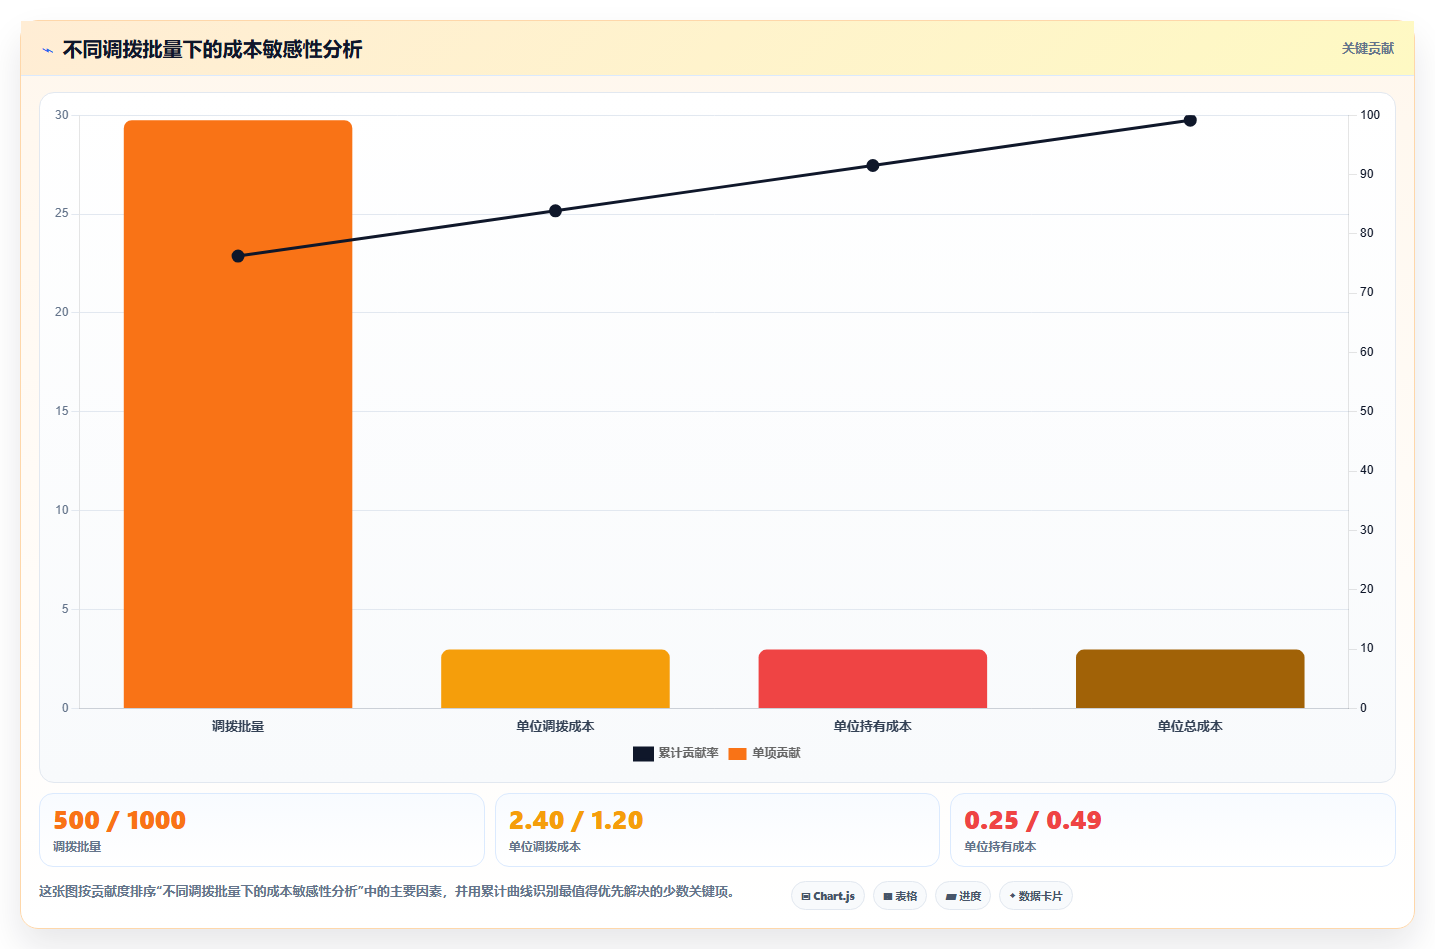
Task: Click the dark 累计贡献率 legend color box
Action: pyautogui.click(x=643, y=754)
